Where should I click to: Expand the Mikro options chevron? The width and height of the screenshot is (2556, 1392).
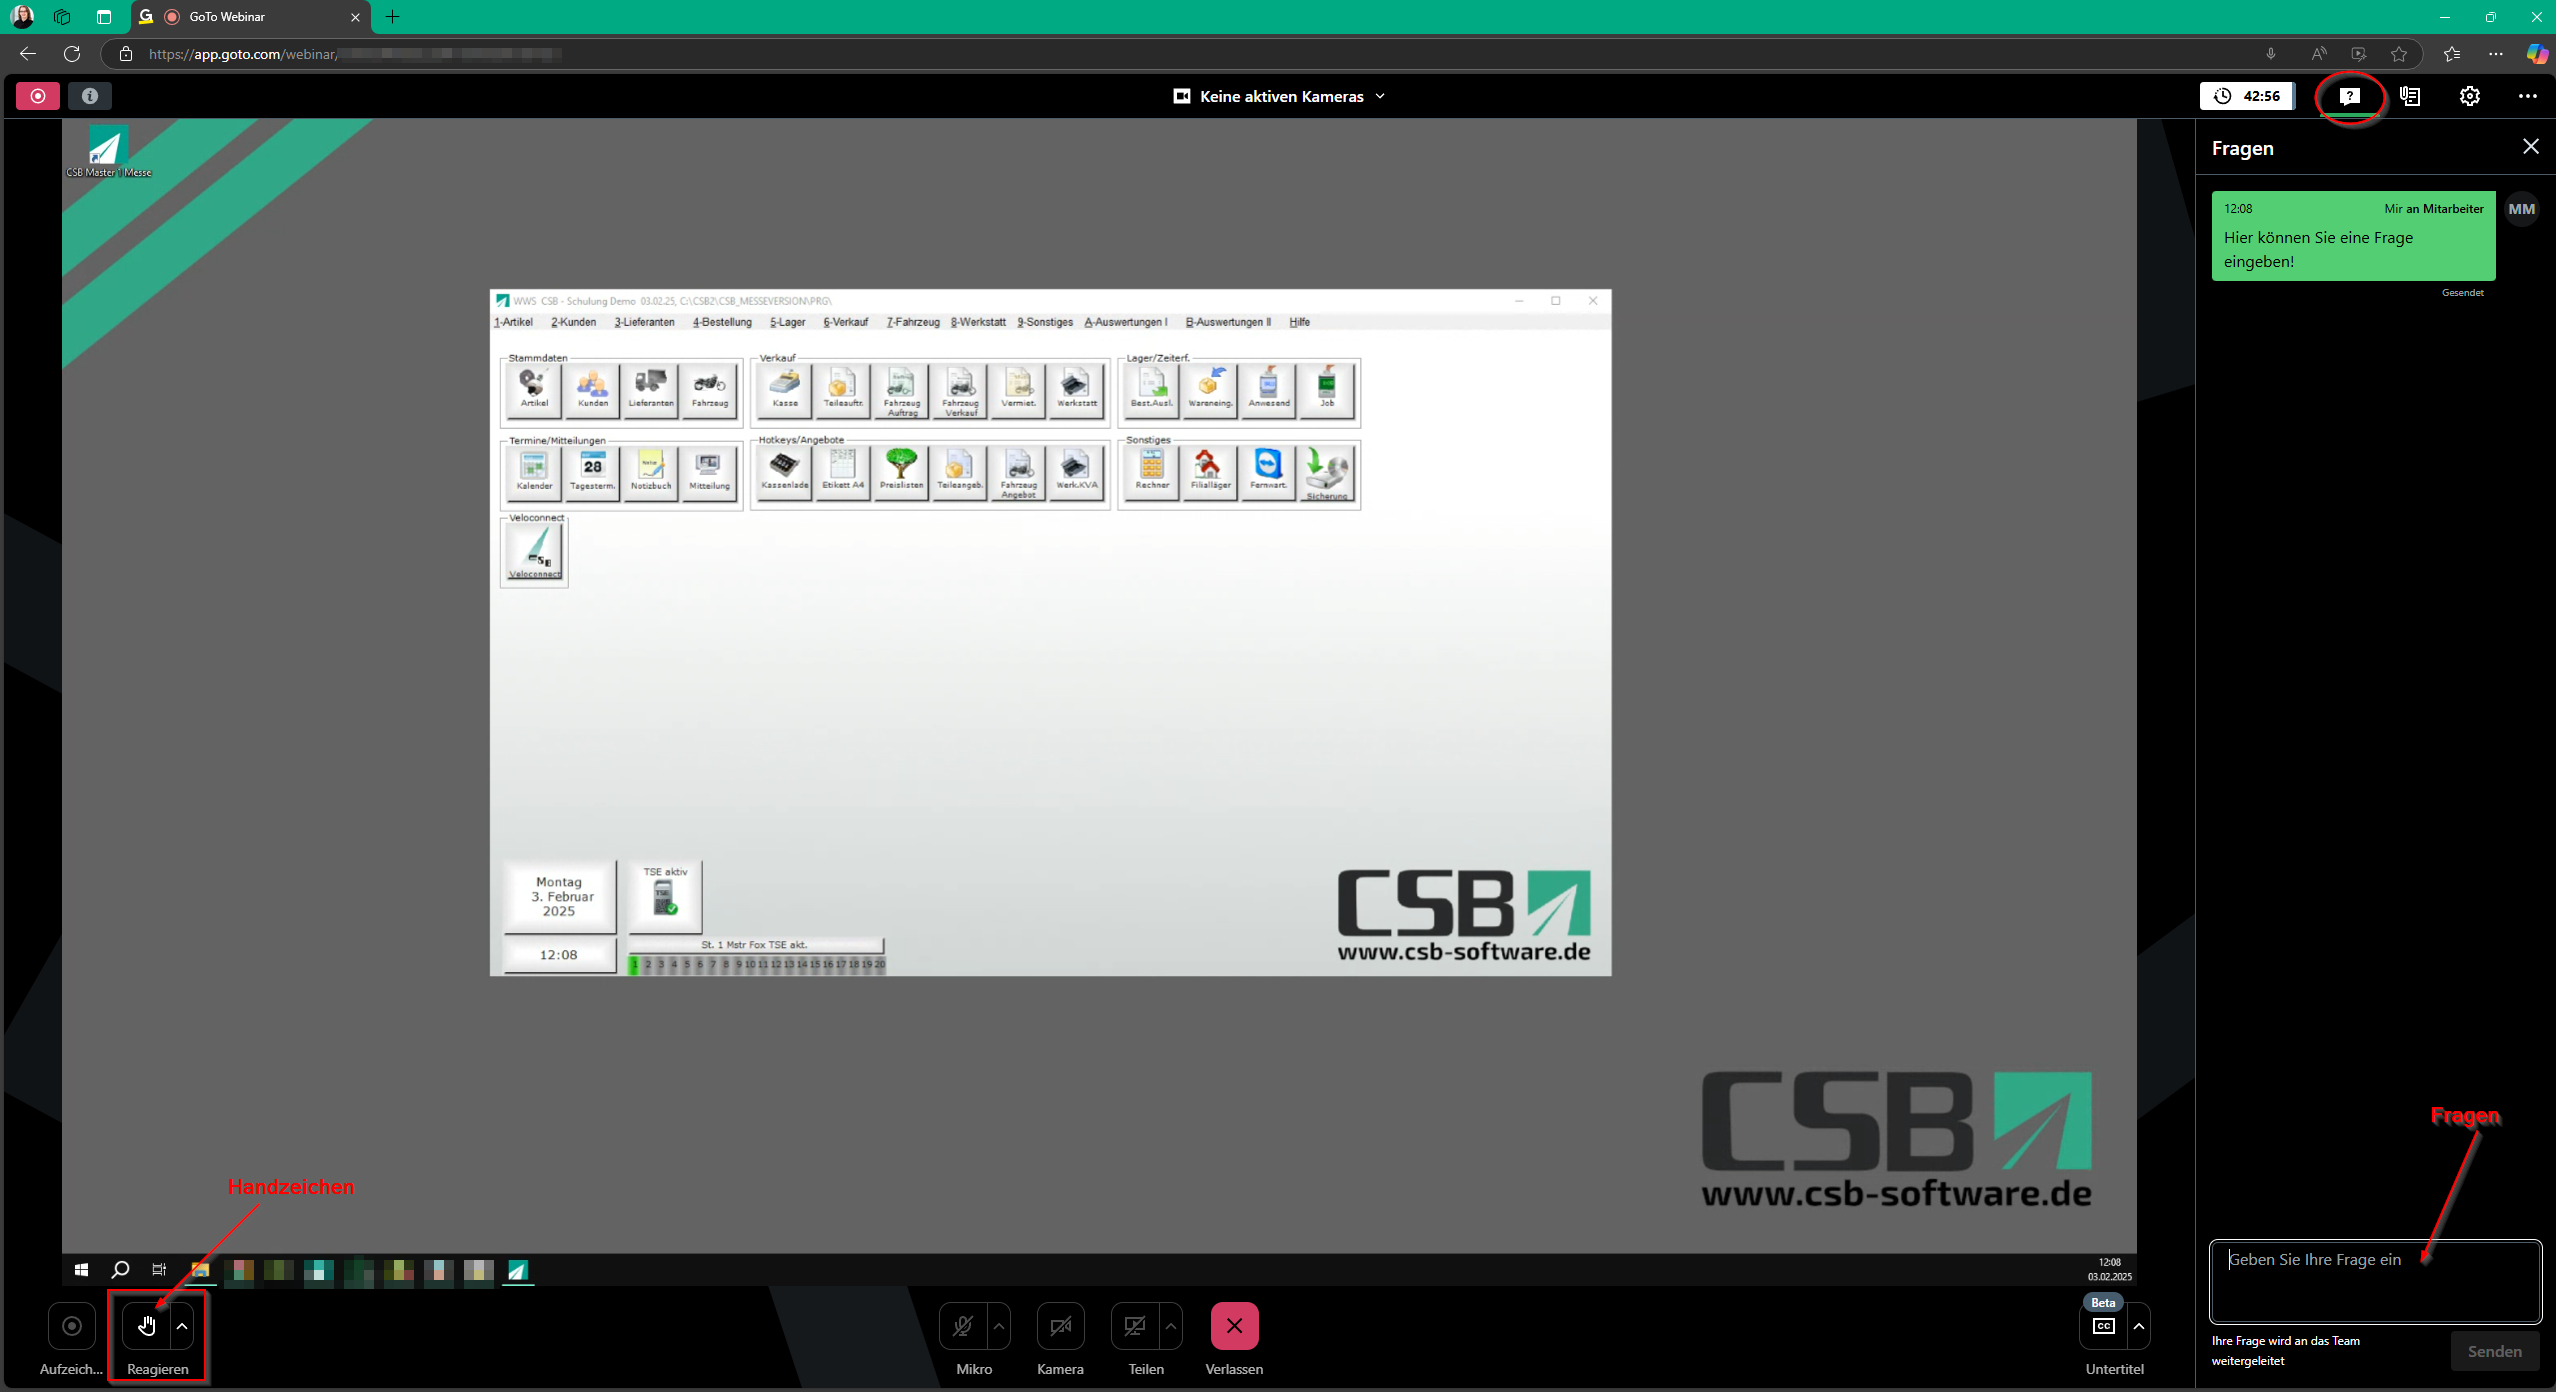click(x=998, y=1326)
